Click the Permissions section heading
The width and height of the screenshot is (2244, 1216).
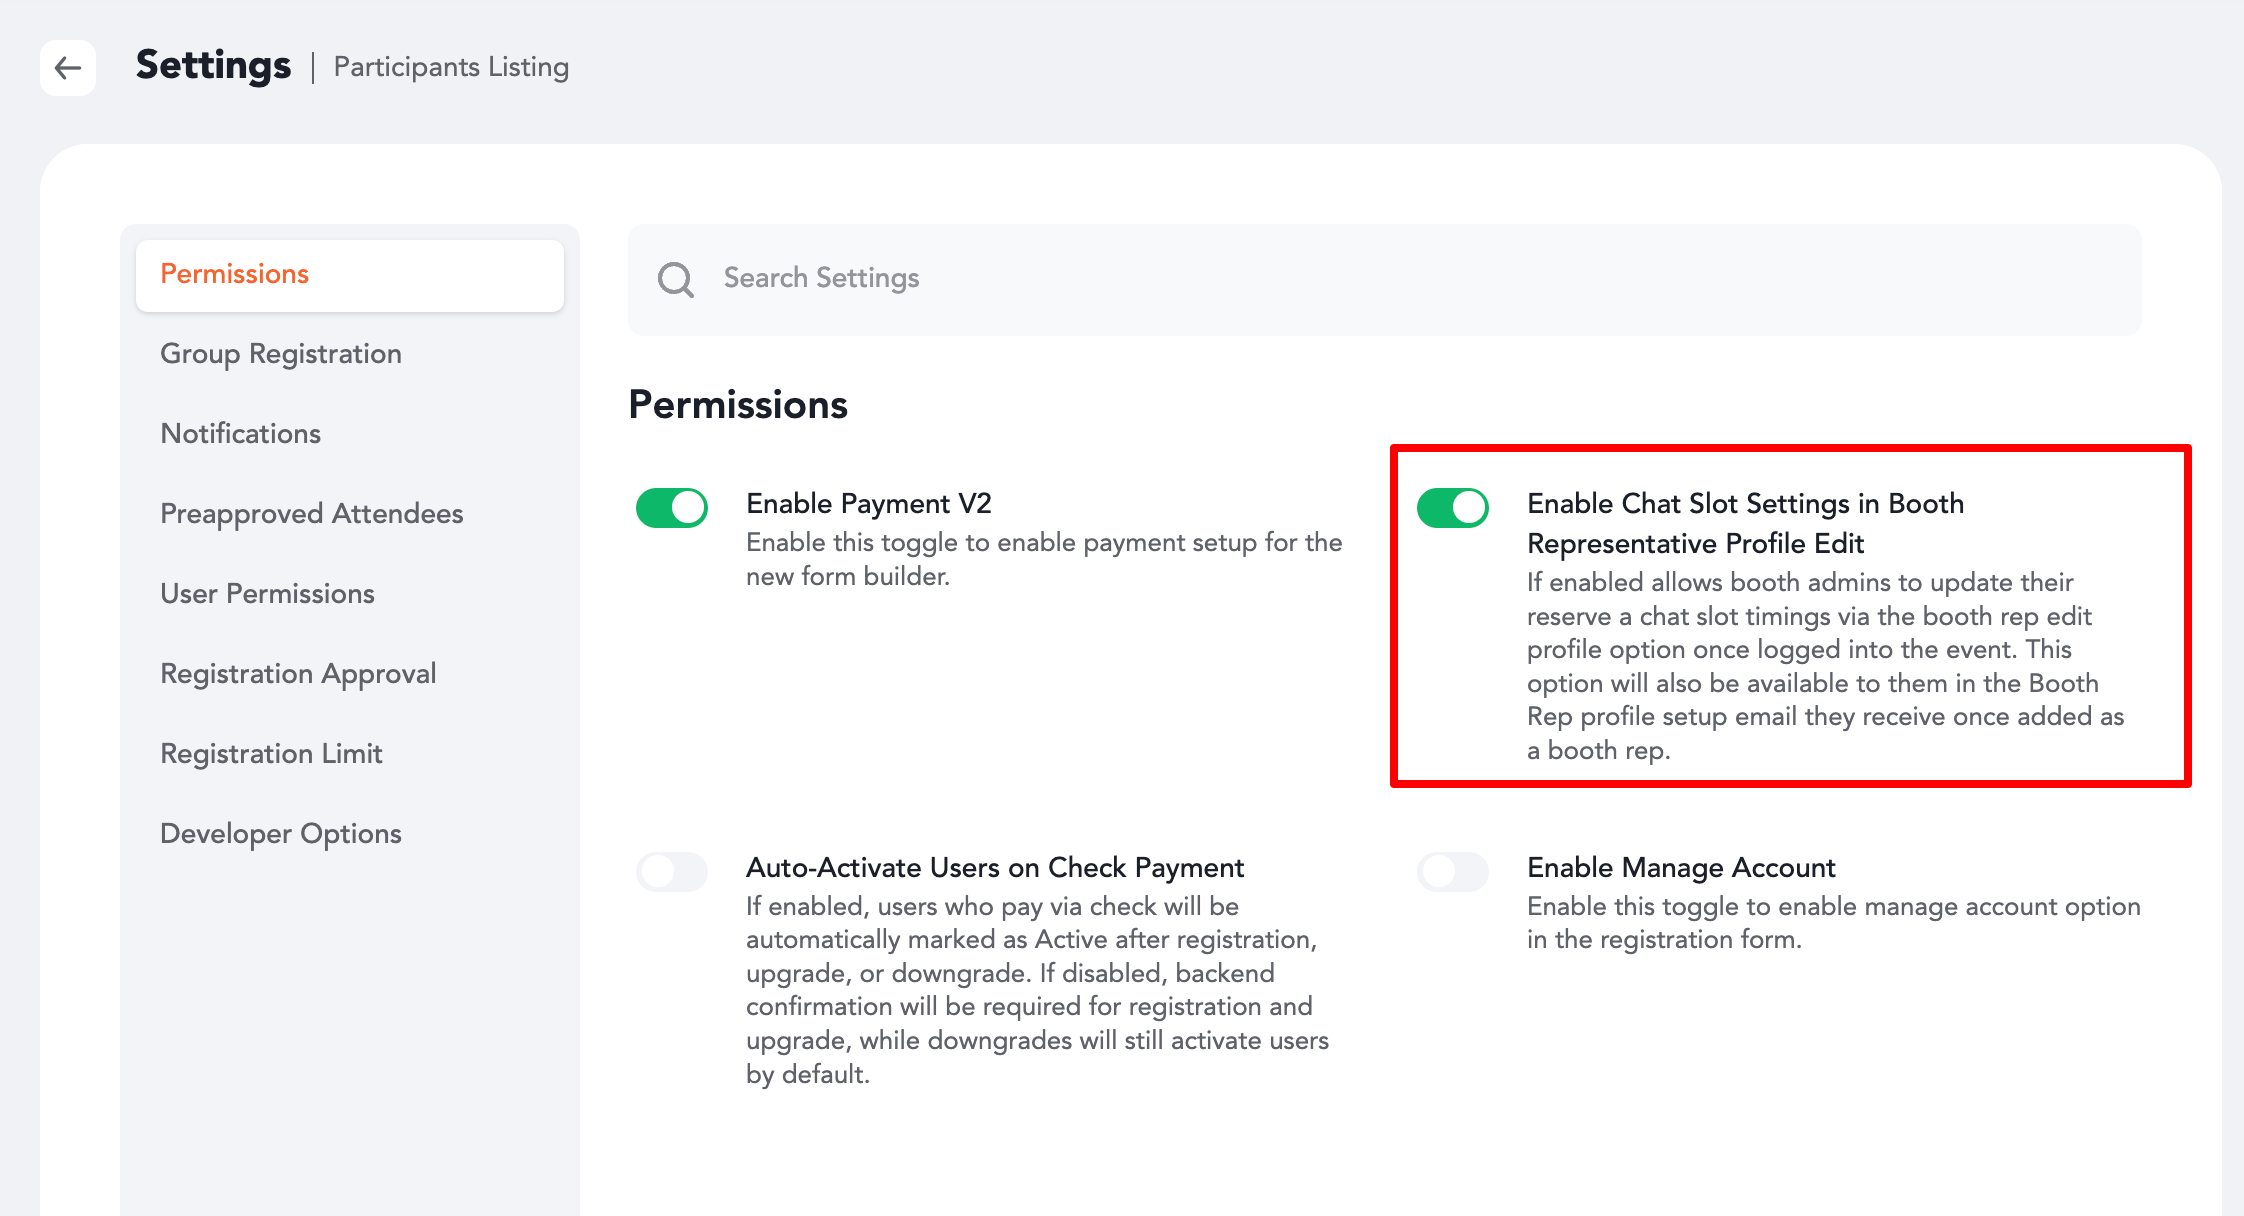(738, 405)
